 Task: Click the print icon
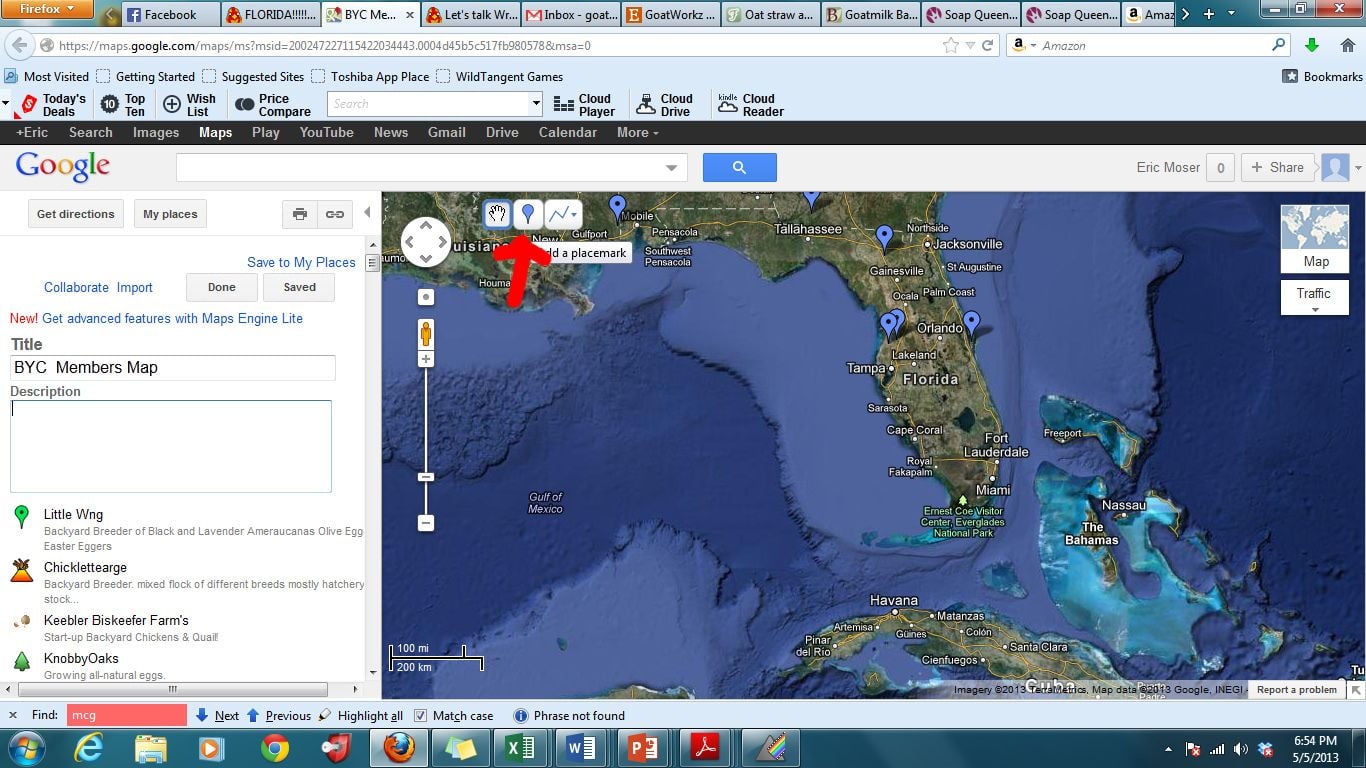click(299, 214)
